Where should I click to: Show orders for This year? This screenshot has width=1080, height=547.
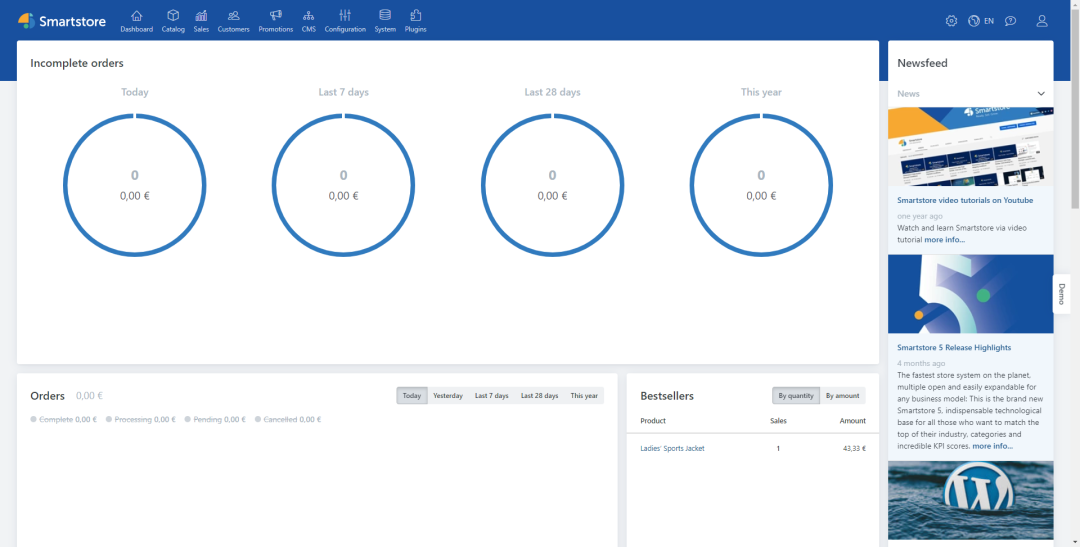584,395
